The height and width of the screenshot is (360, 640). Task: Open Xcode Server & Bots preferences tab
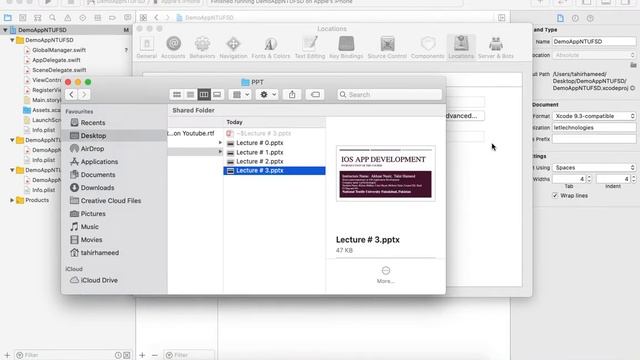496,48
